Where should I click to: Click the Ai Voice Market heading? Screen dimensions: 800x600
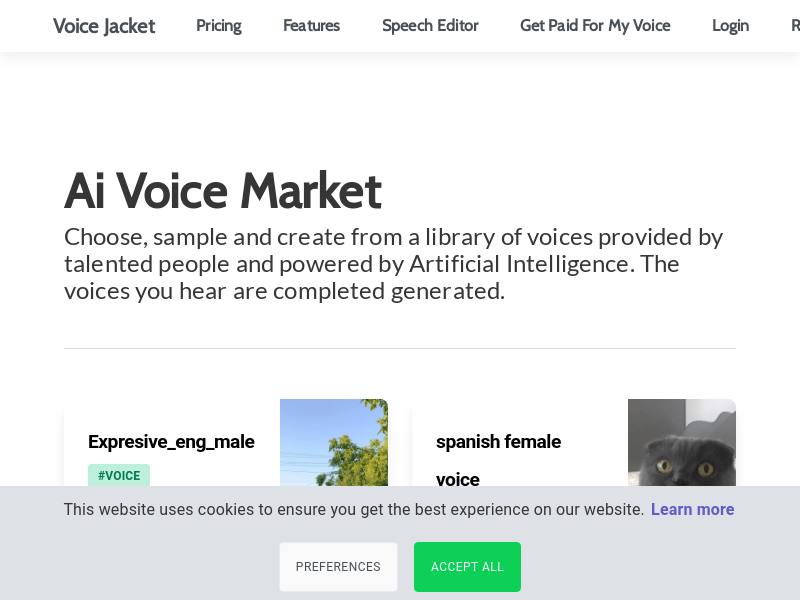(x=222, y=190)
